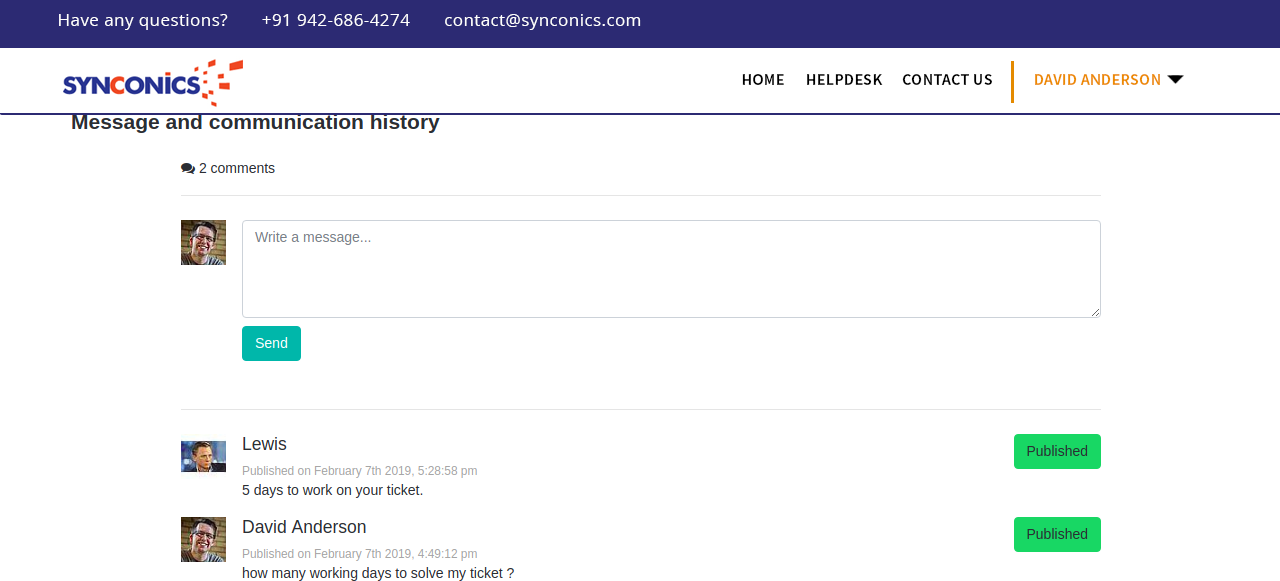Toggle Published status on David Anderson's comment
1280x581 pixels.
[x=1057, y=534]
